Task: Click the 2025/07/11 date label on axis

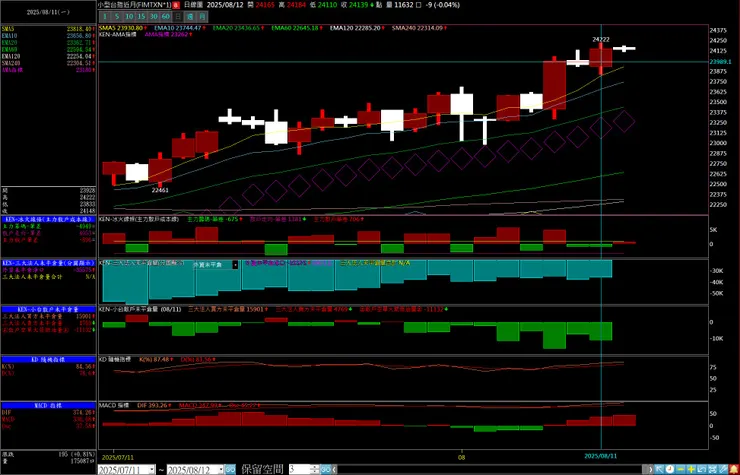Action: tap(118, 457)
